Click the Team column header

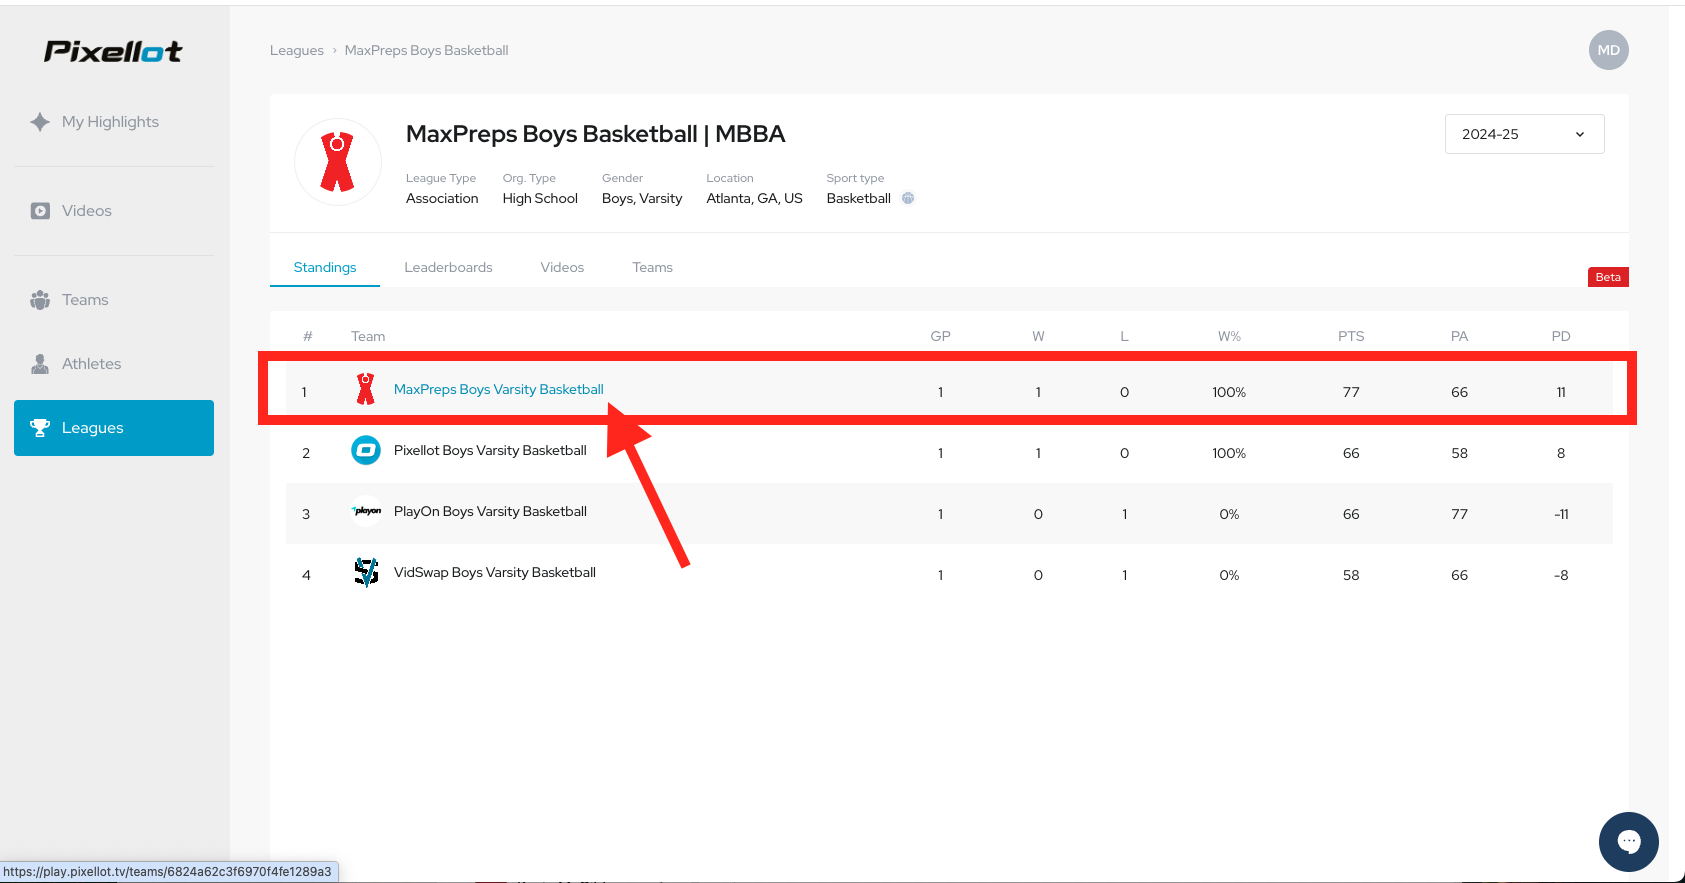point(368,336)
